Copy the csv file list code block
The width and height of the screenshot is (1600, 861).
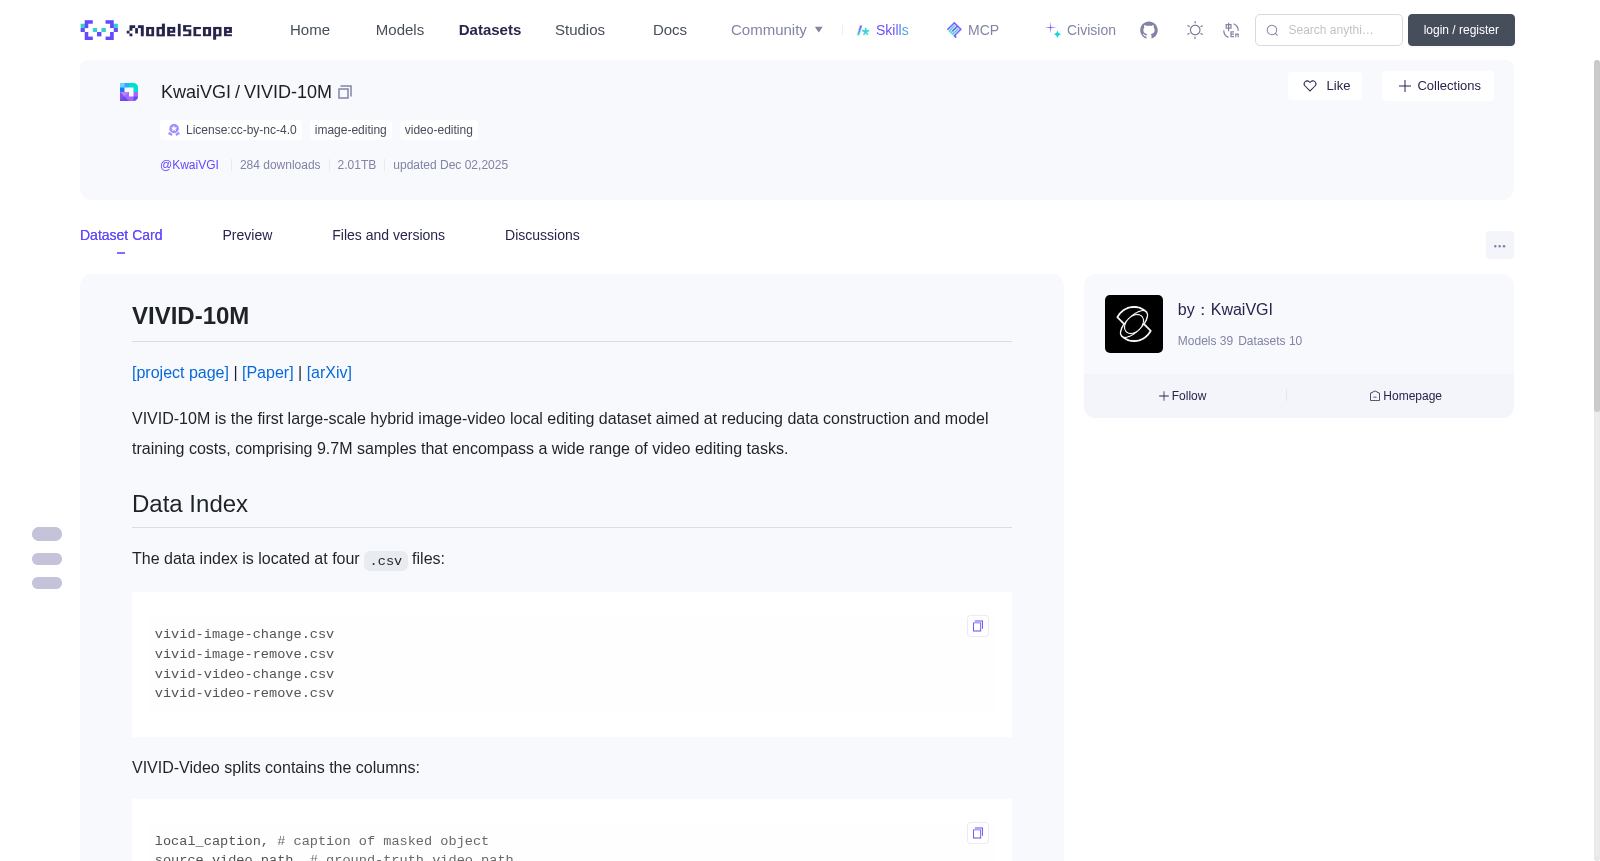pos(978,626)
